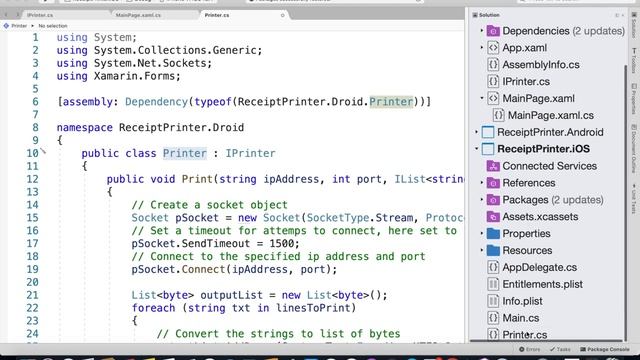The height and width of the screenshot is (360, 640).
Task: Collapse the ReceiptPrinter.iOS project
Action: tap(476, 149)
